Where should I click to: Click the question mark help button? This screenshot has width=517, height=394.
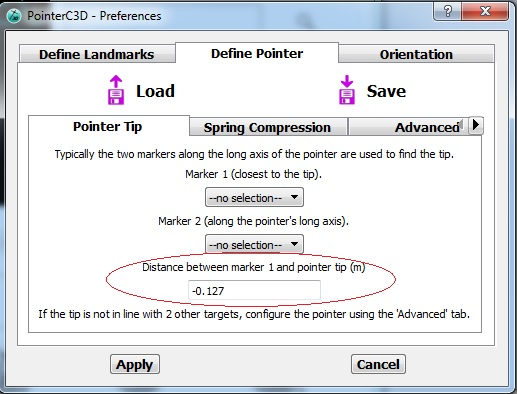click(448, 12)
